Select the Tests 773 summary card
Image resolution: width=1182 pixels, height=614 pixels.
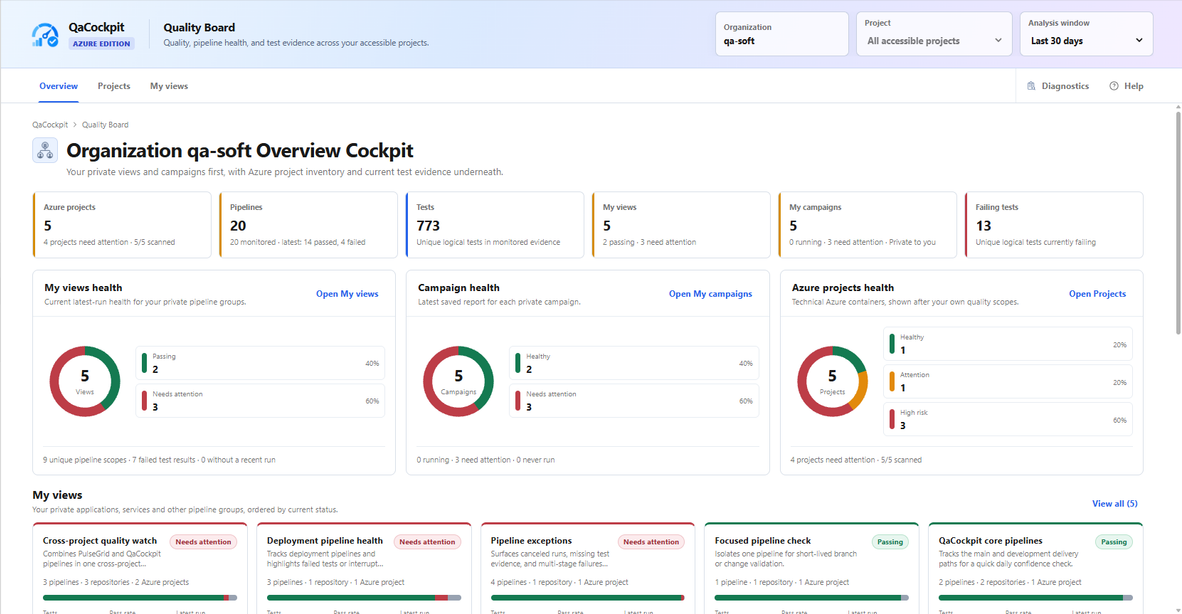pyautogui.click(x=495, y=225)
